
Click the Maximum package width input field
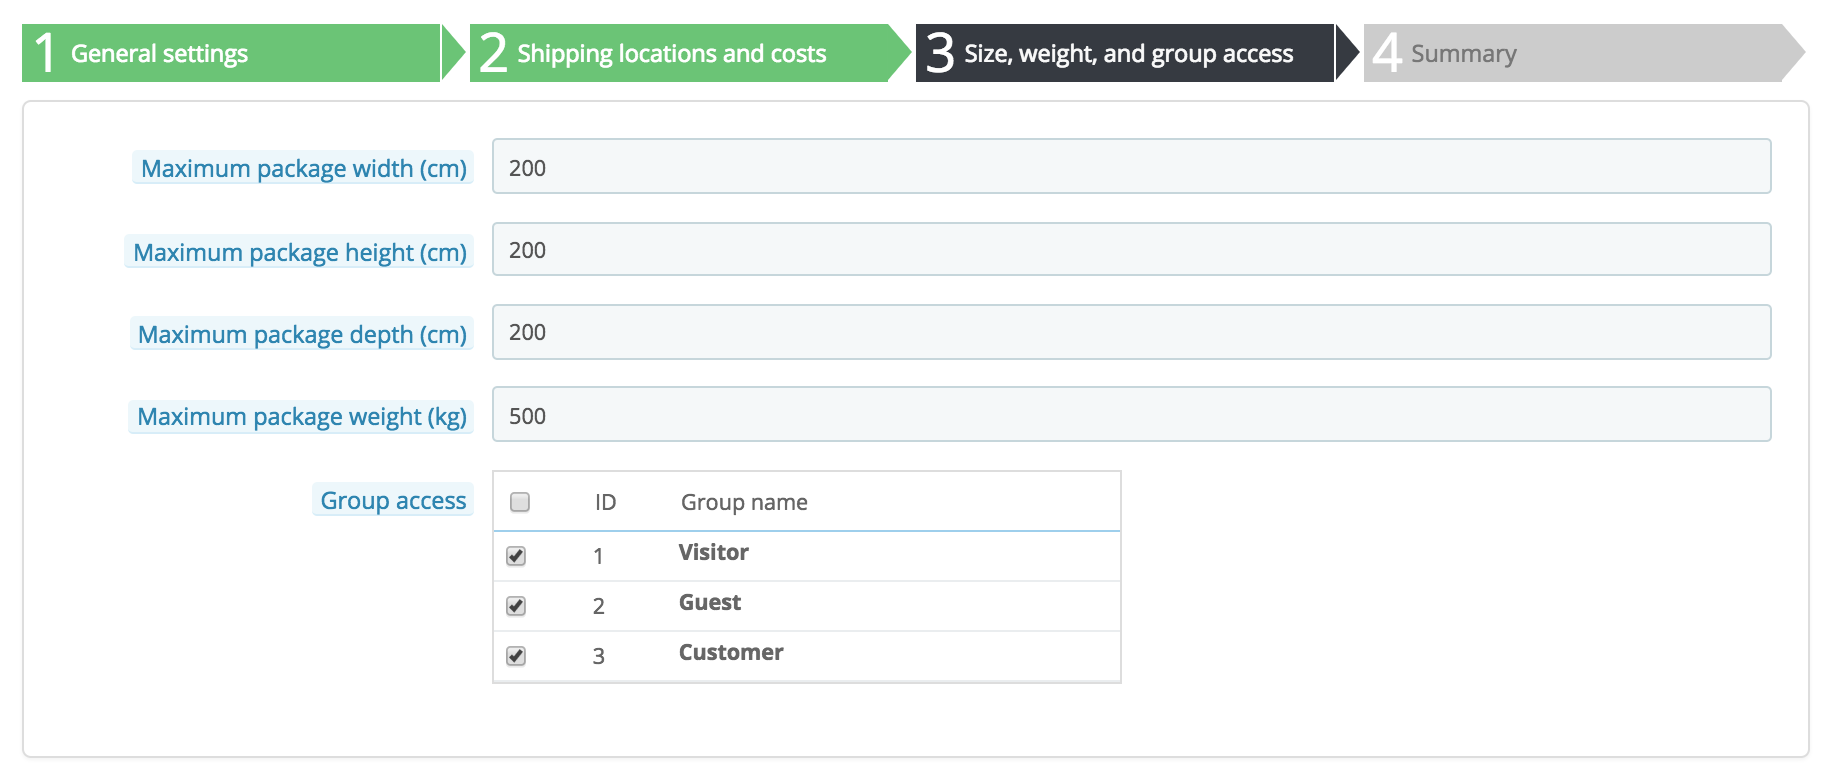(1131, 167)
